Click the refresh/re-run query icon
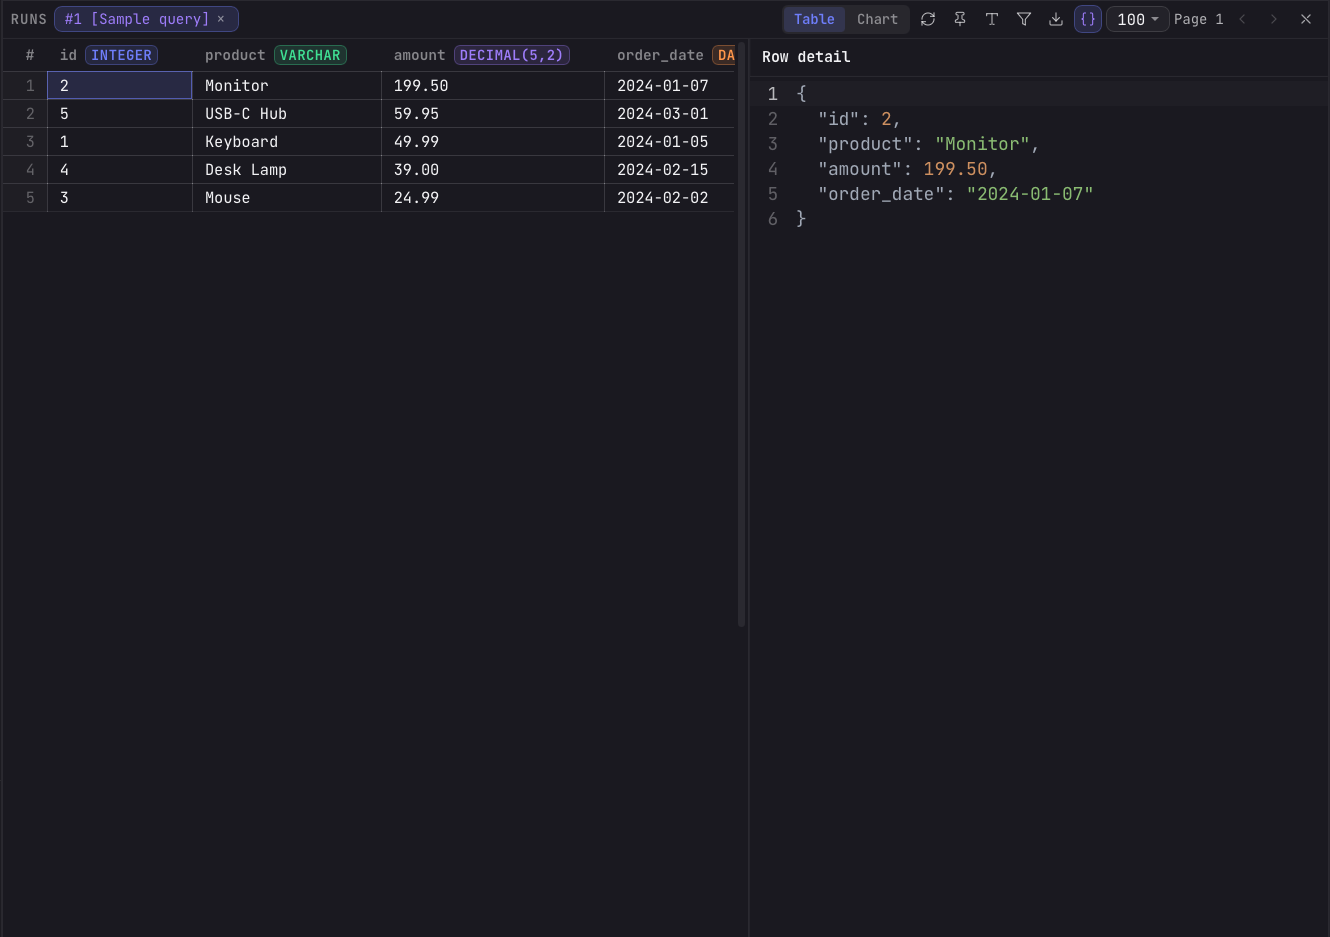The width and height of the screenshot is (1330, 937). 928,19
